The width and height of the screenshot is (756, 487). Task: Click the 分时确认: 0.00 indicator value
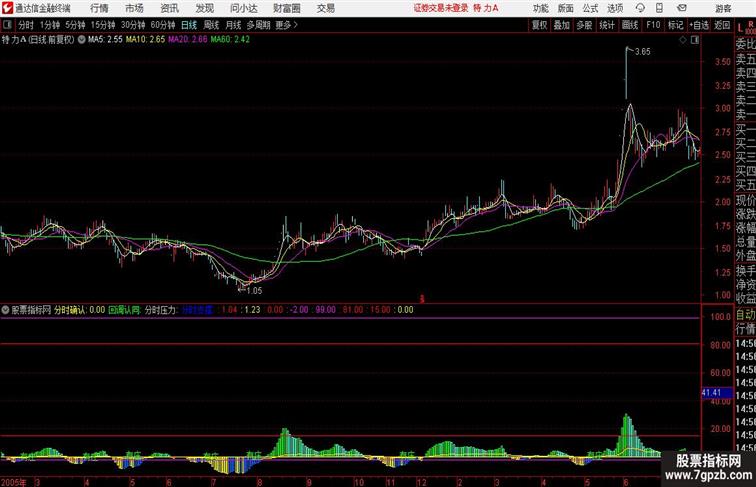(x=80, y=310)
